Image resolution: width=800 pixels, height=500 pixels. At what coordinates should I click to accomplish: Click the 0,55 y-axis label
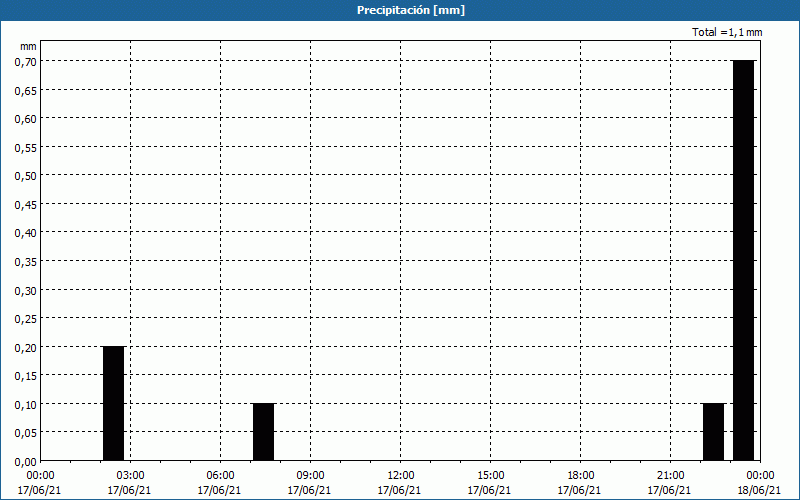pyautogui.click(x=25, y=147)
